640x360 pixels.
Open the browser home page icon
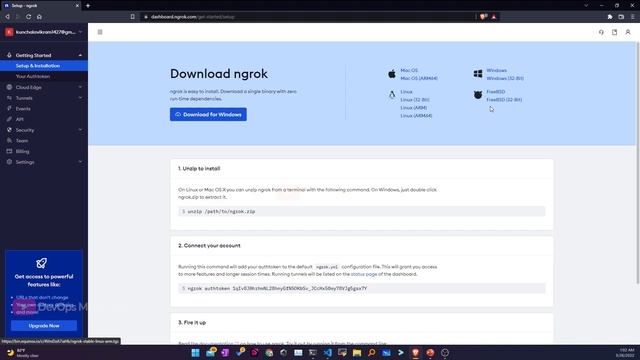(39, 17)
